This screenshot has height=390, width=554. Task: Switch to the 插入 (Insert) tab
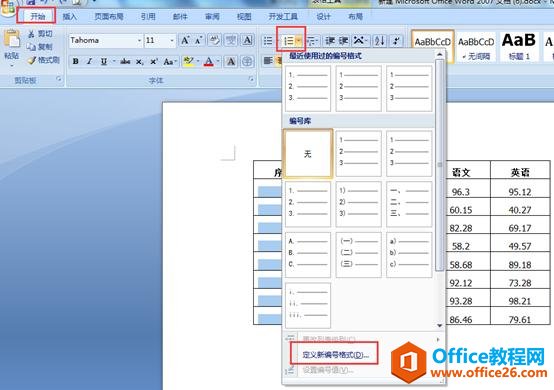70,16
